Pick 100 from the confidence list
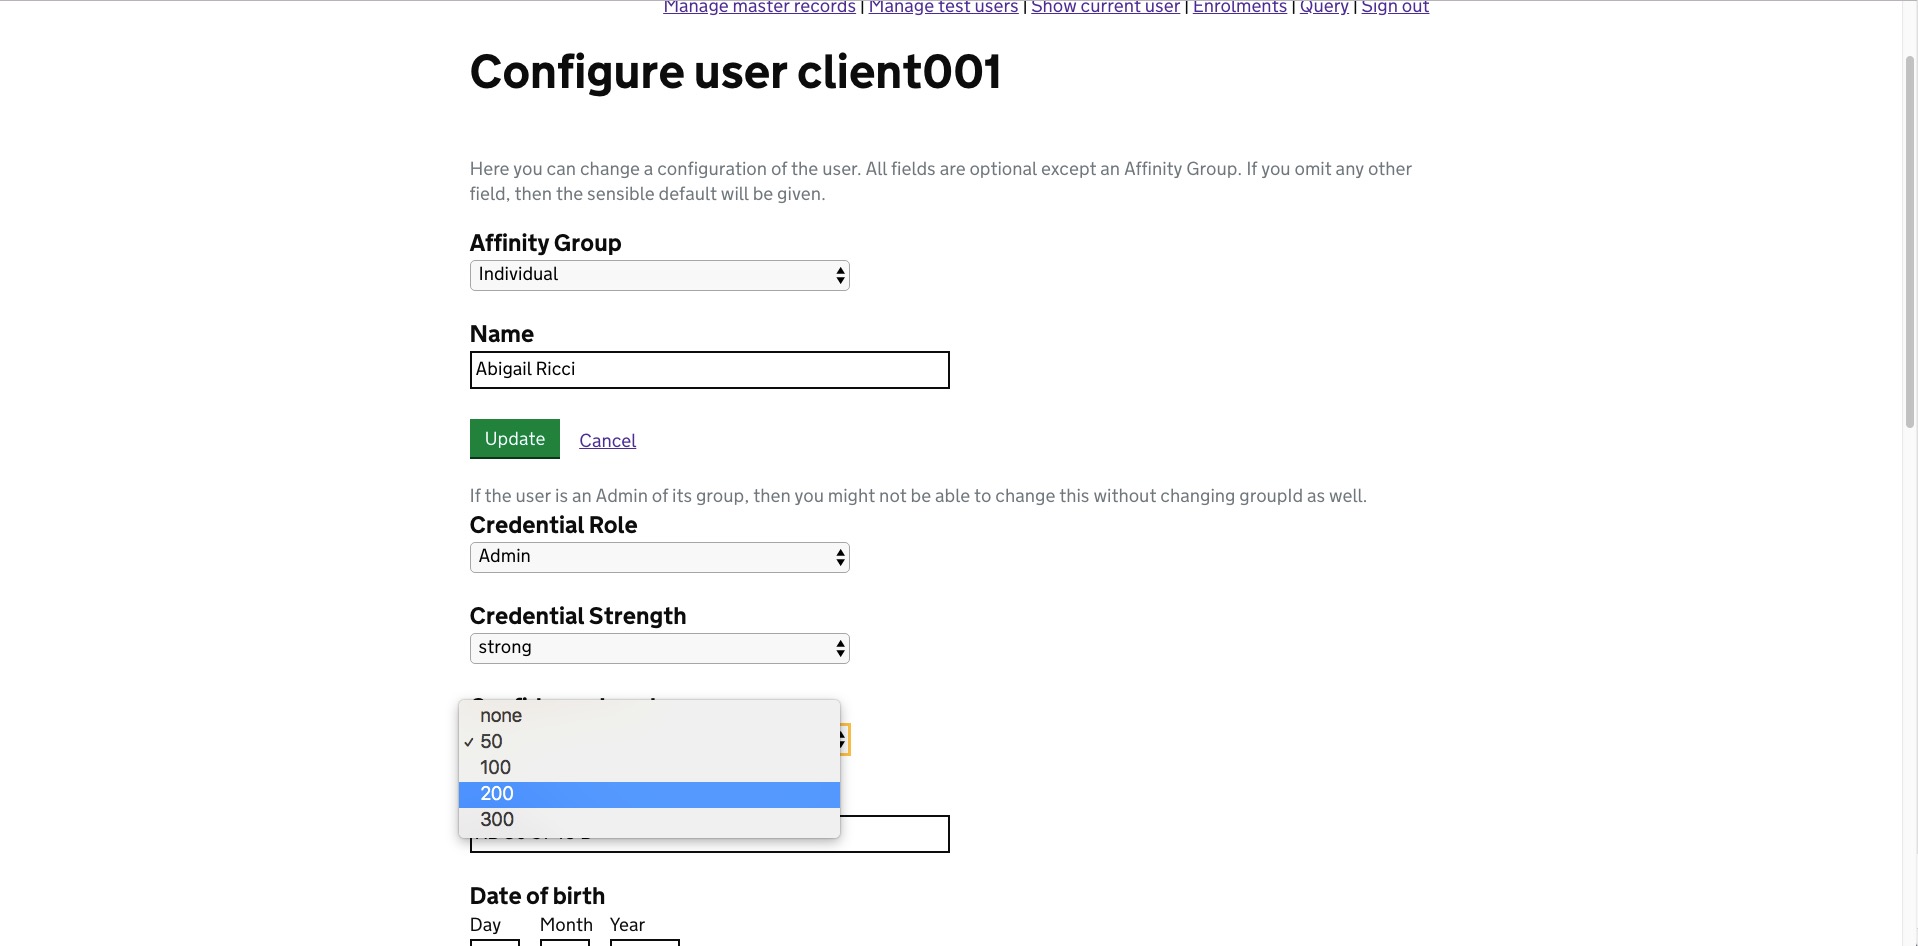1918x946 pixels. click(x=649, y=768)
